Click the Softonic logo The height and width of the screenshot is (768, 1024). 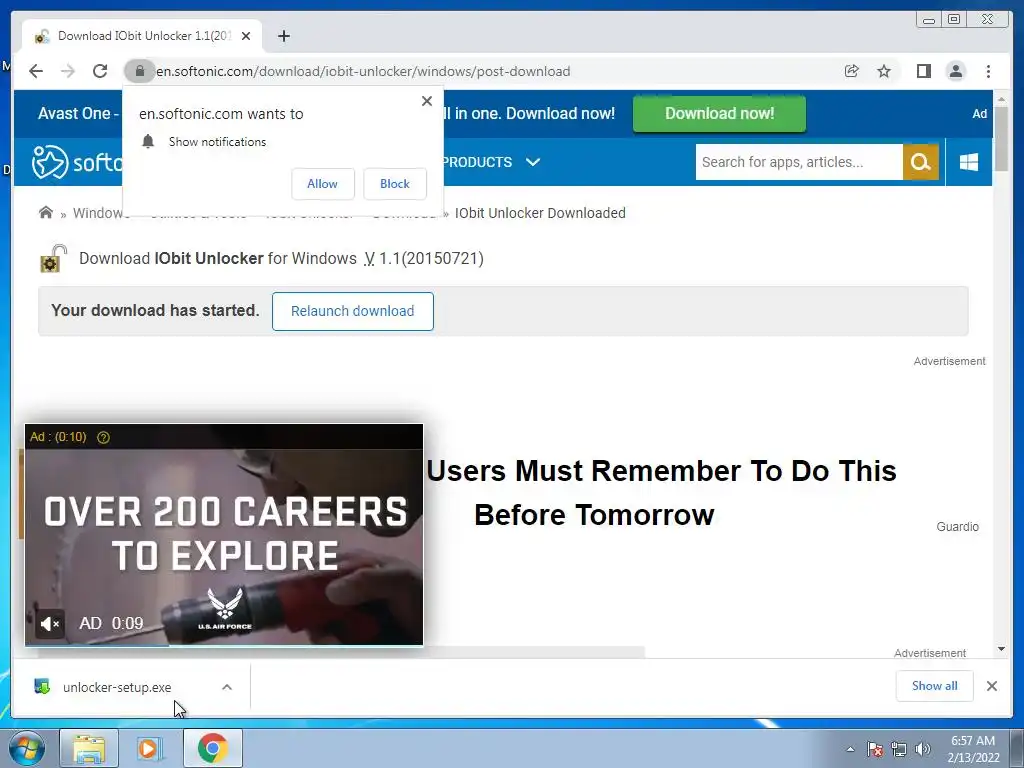(x=77, y=161)
